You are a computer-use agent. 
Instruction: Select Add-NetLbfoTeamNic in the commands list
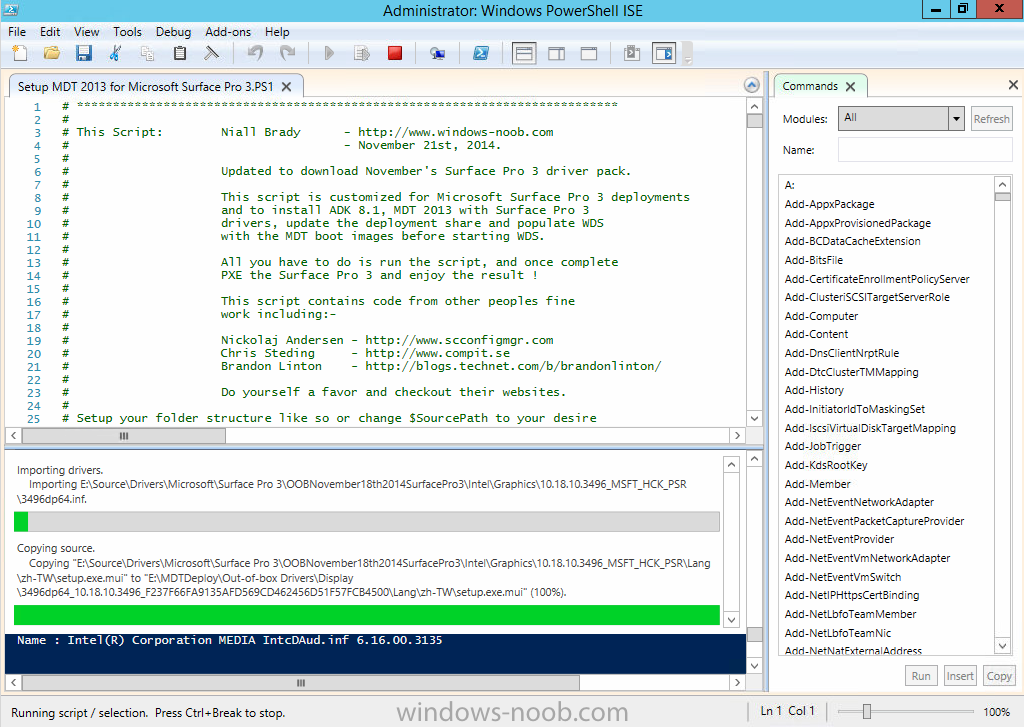point(838,633)
